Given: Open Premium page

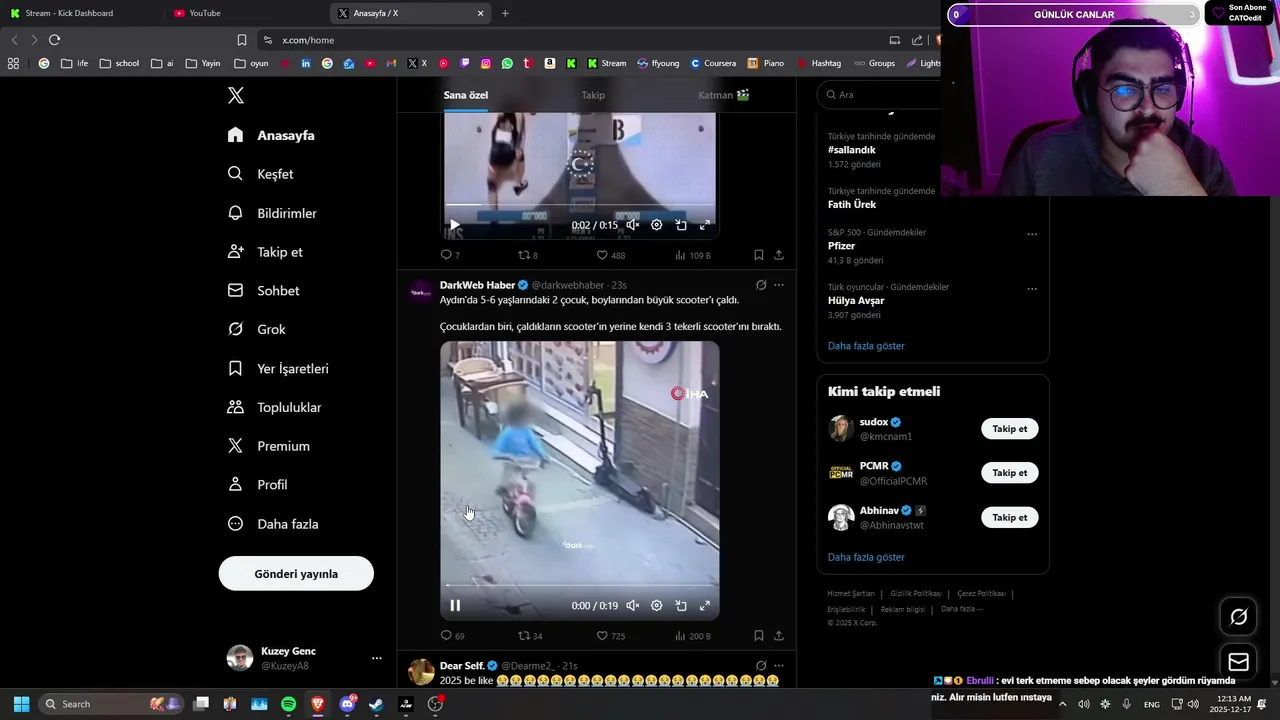Looking at the screenshot, I should point(268,446).
